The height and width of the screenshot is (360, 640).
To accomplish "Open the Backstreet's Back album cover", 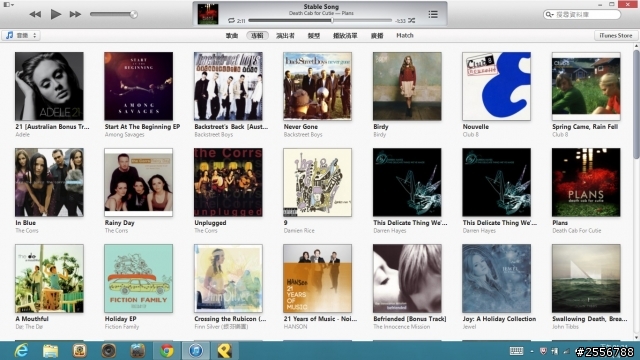I will 228,86.
